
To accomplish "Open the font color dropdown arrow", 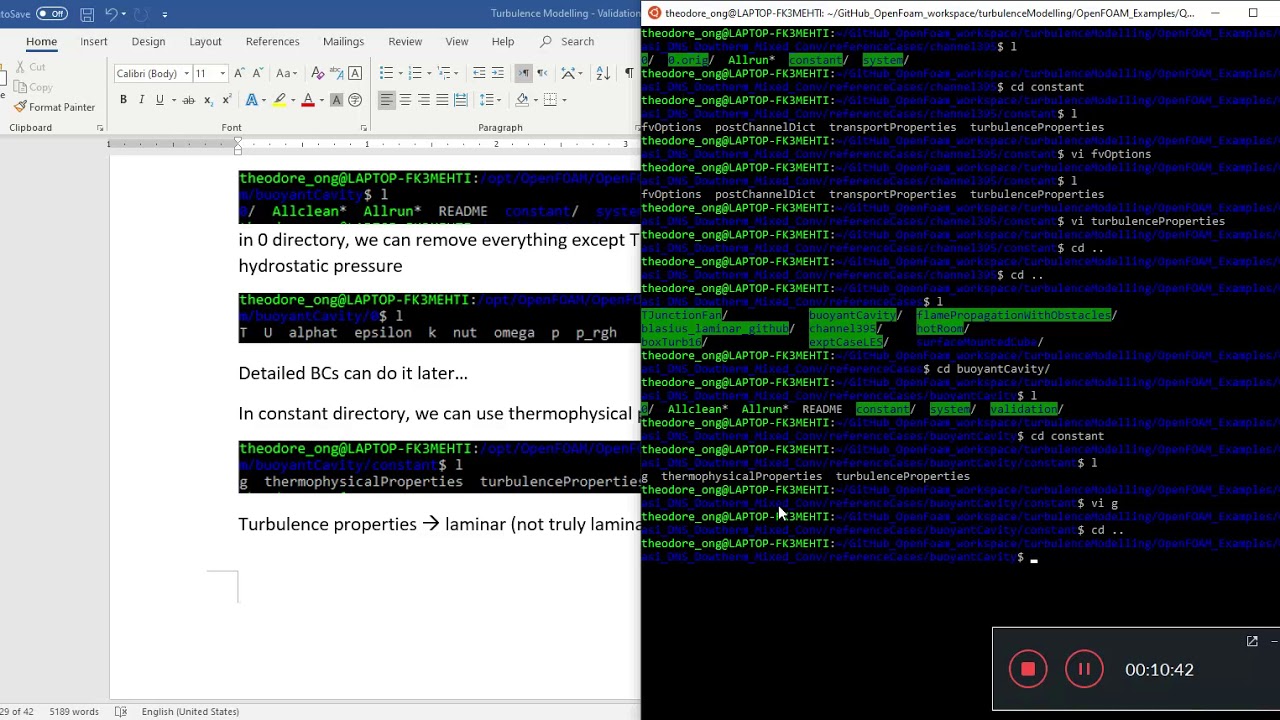I will click(x=321, y=100).
